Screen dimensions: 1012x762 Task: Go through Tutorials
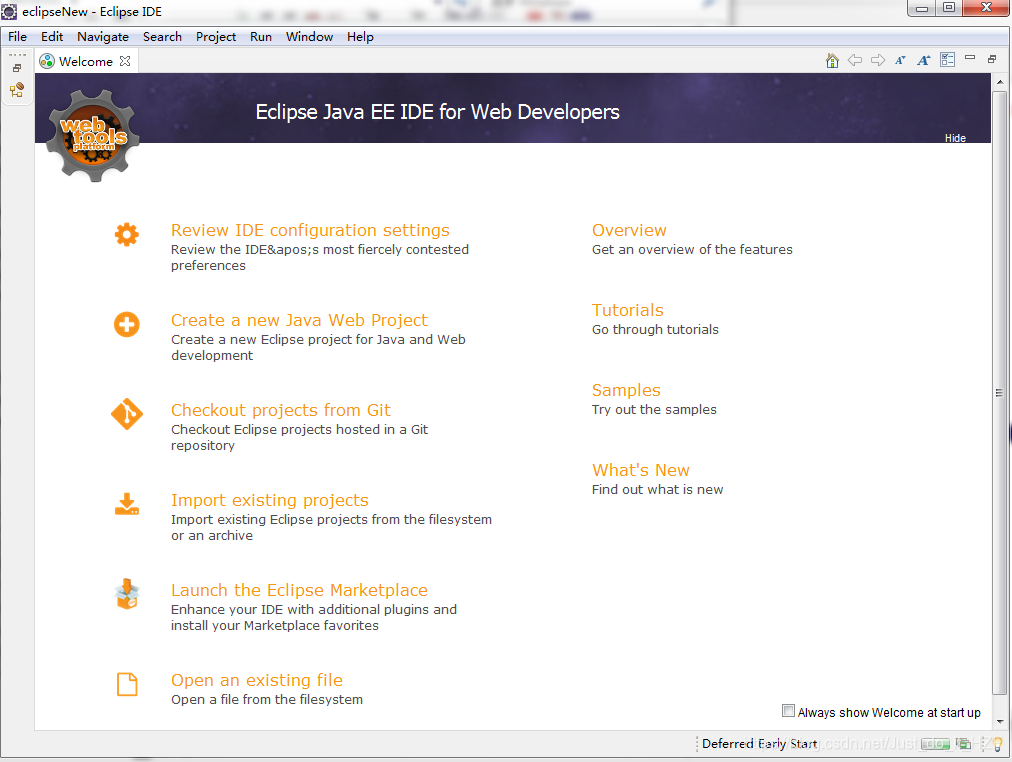tap(628, 310)
